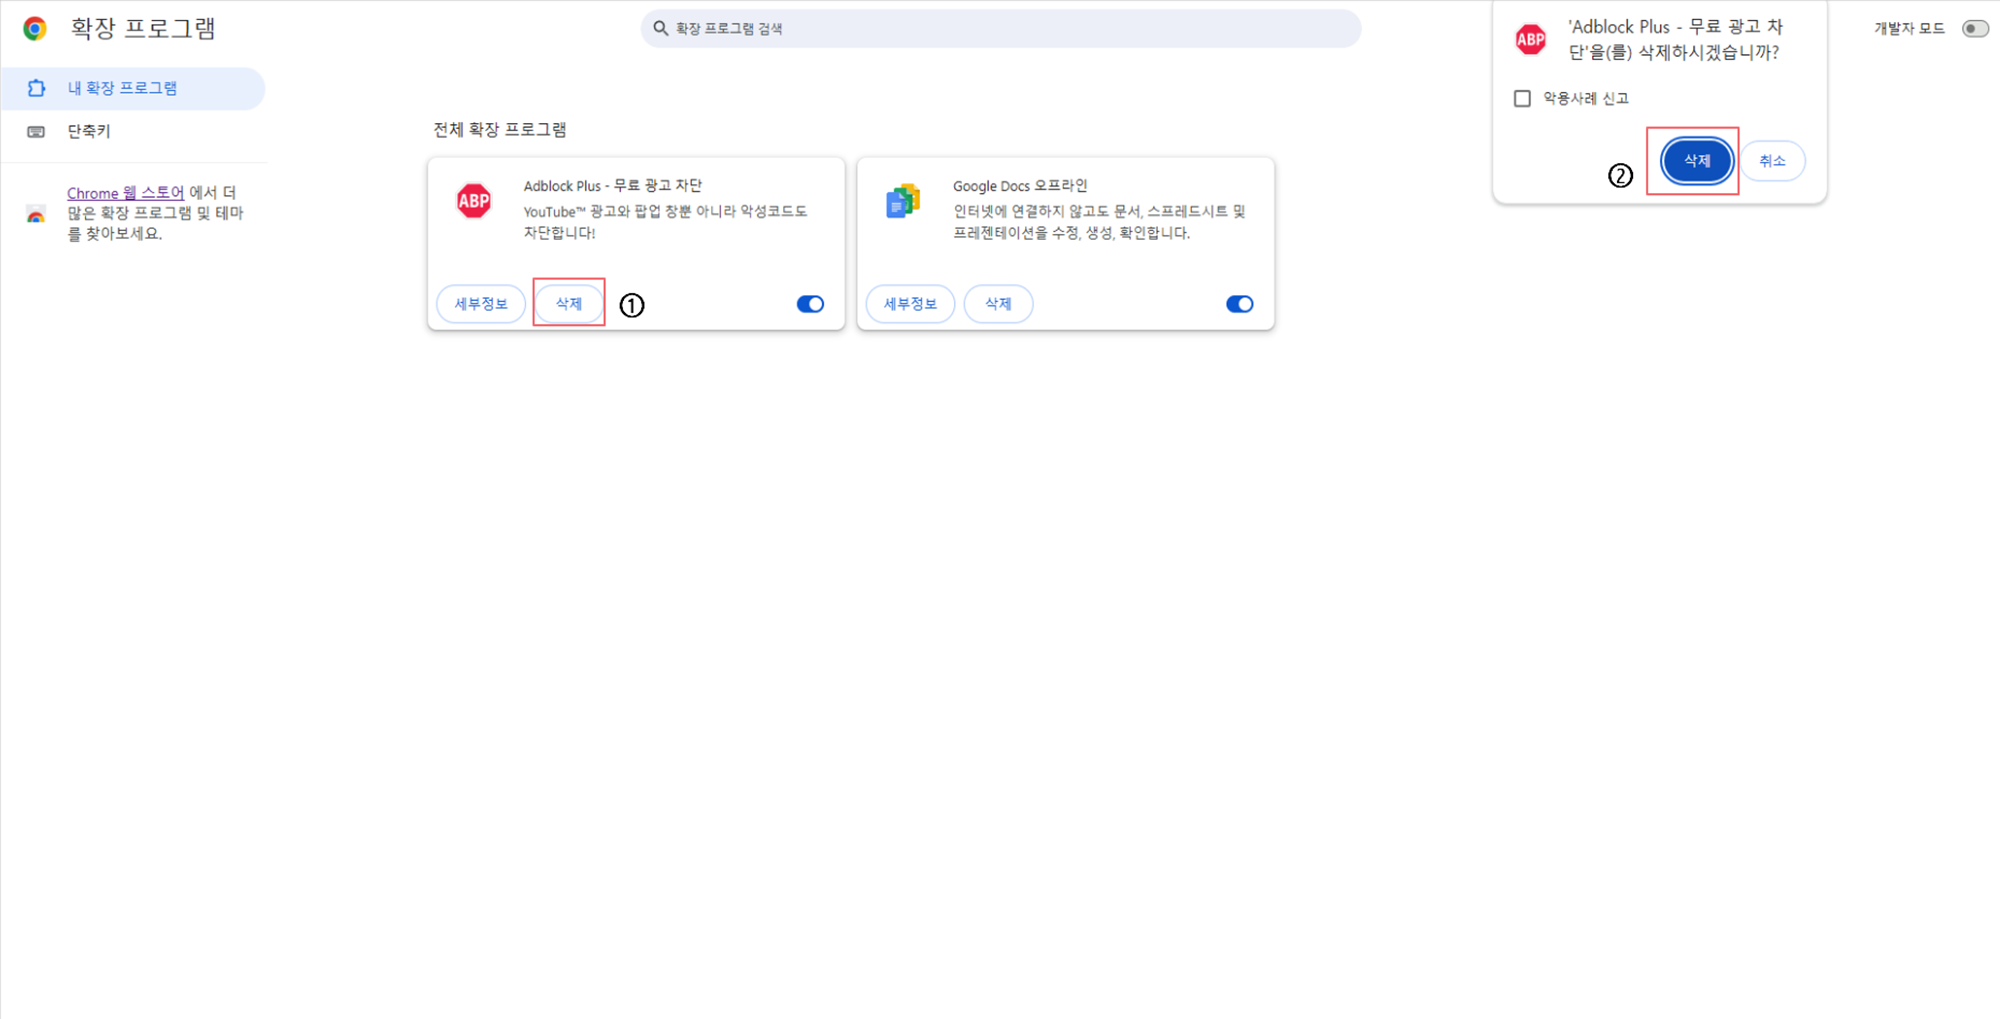Click the puzzle icon for 내 확장 프로그램
Image resolution: width=2000 pixels, height=1019 pixels.
tap(37, 89)
